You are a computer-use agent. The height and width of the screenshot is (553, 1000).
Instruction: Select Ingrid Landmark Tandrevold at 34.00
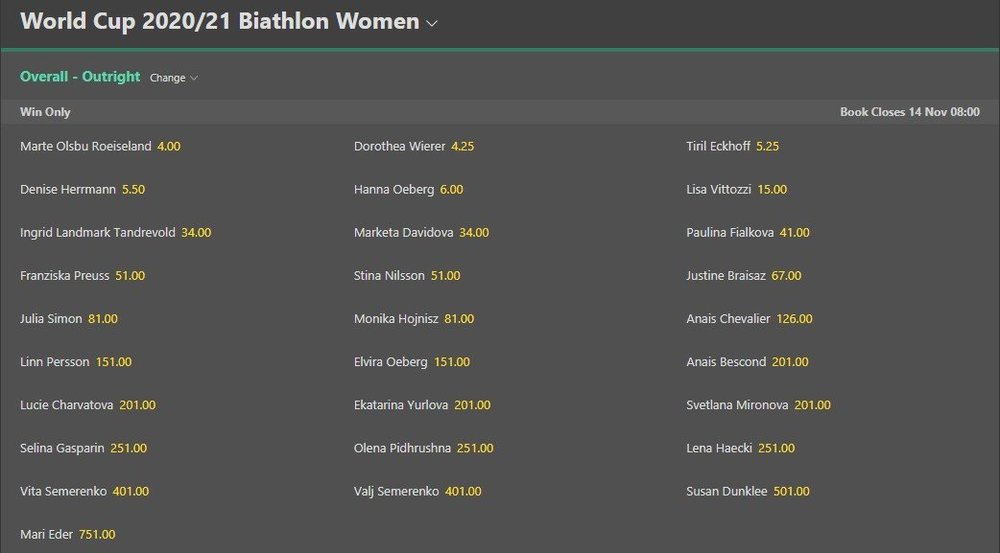196,233
